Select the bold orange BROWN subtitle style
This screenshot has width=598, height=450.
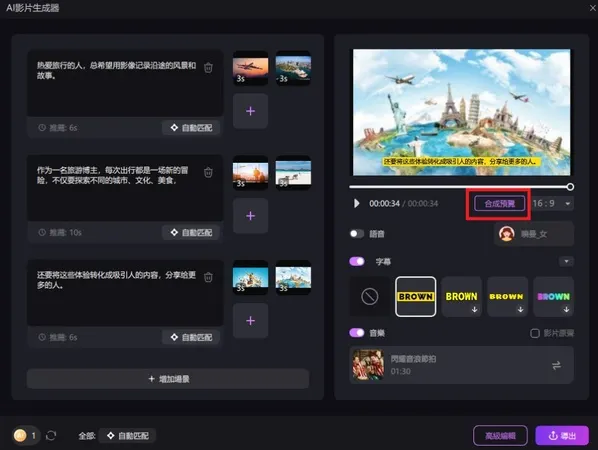pyautogui.click(x=507, y=296)
